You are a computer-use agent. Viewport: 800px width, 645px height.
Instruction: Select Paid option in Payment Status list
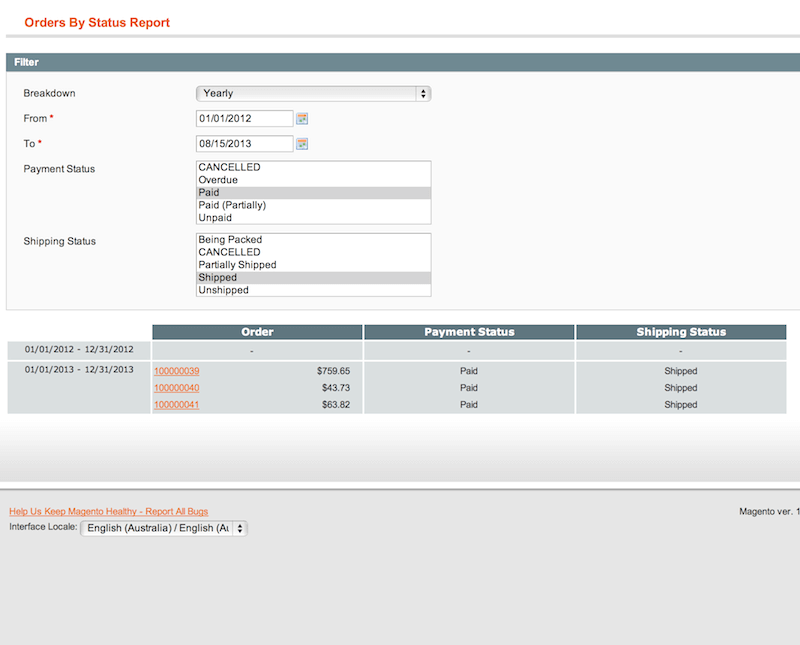tap(209, 192)
